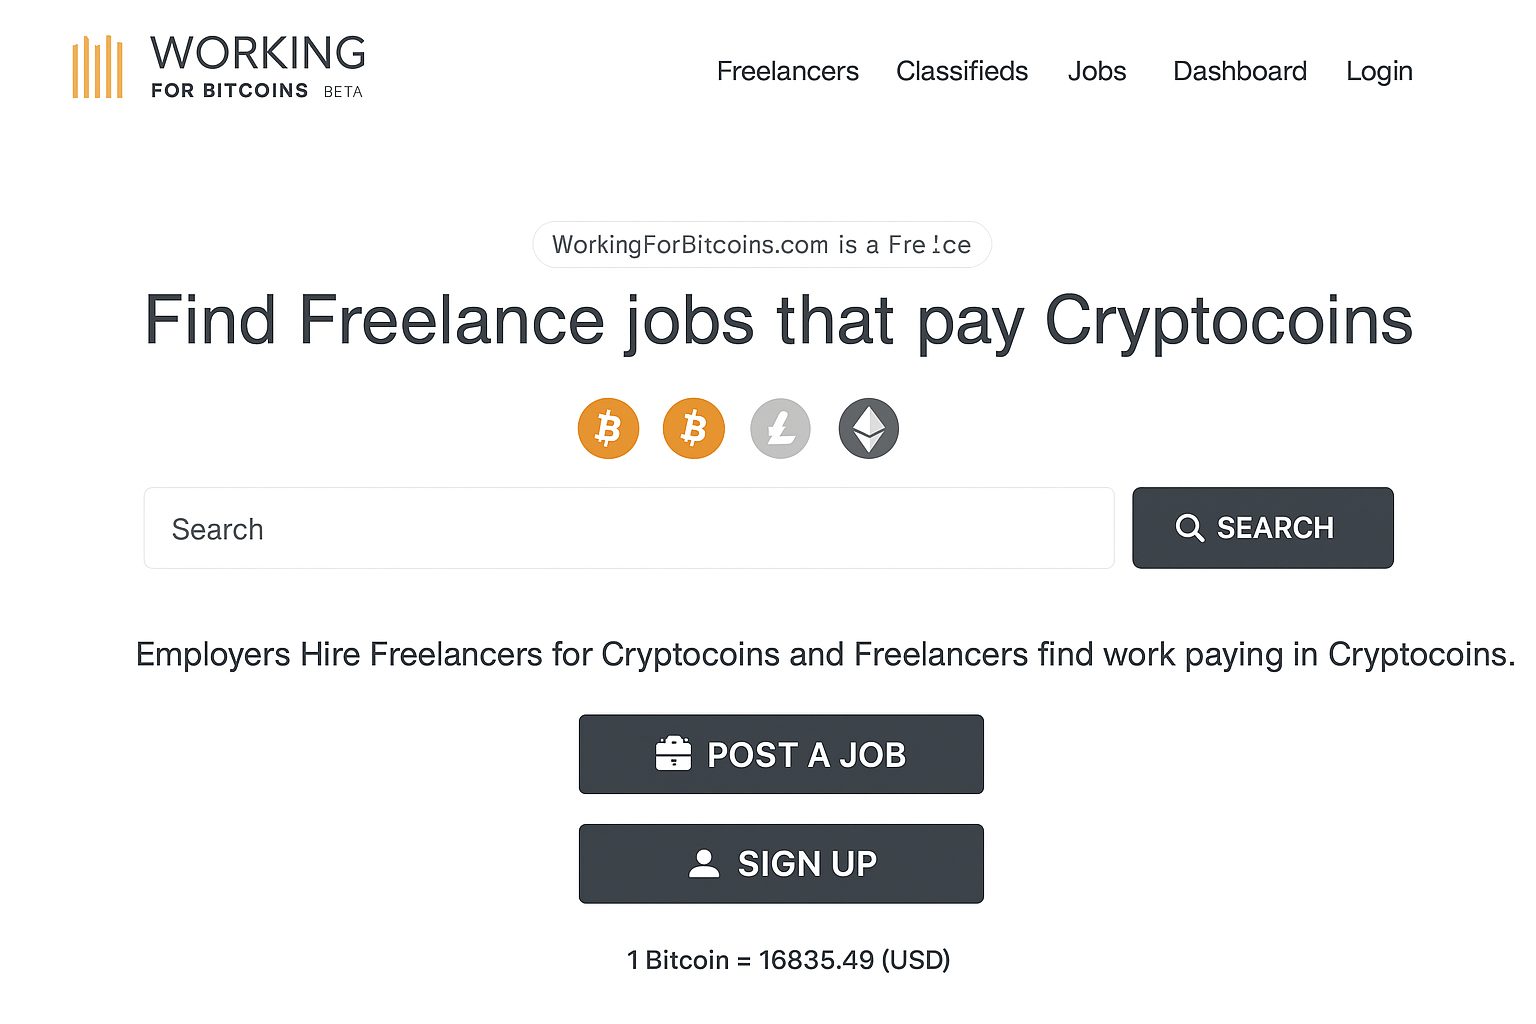Select the dark Ethereum coin icon
The image size is (1536, 1024).
[x=868, y=429]
